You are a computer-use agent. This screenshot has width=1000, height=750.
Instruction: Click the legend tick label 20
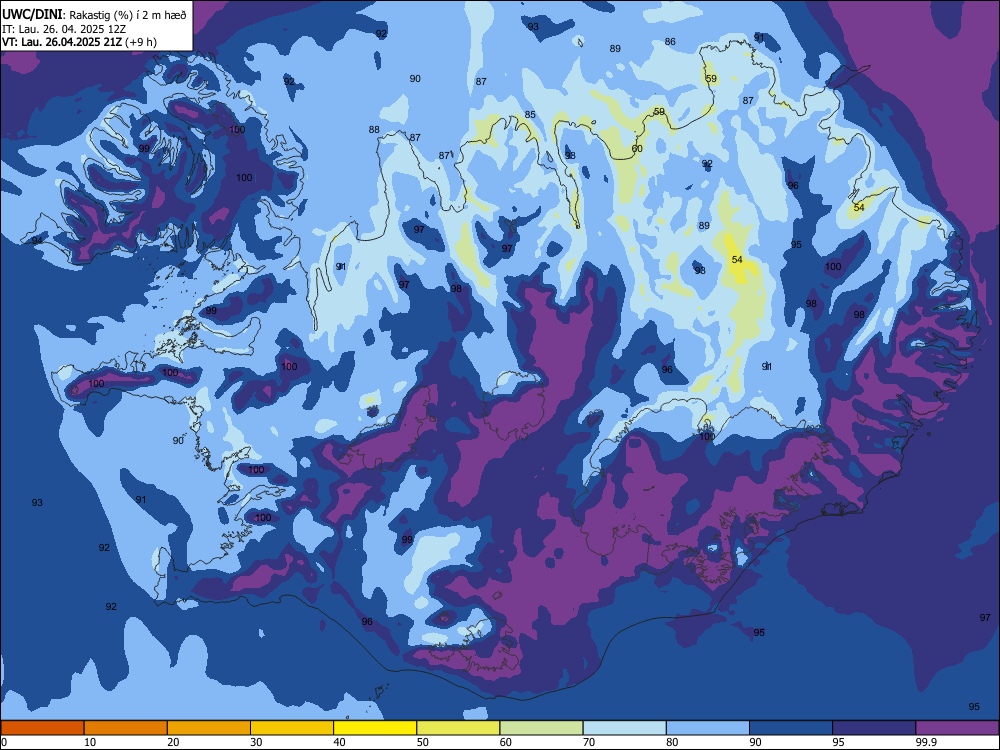(x=173, y=742)
